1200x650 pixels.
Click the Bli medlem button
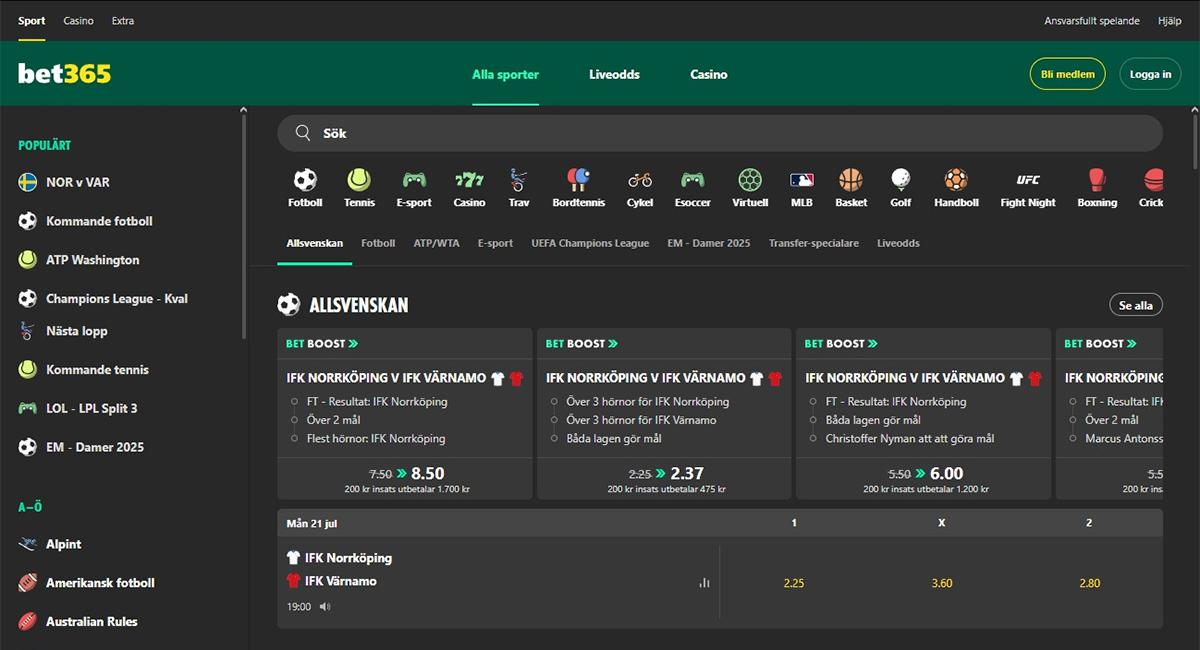tap(1068, 74)
